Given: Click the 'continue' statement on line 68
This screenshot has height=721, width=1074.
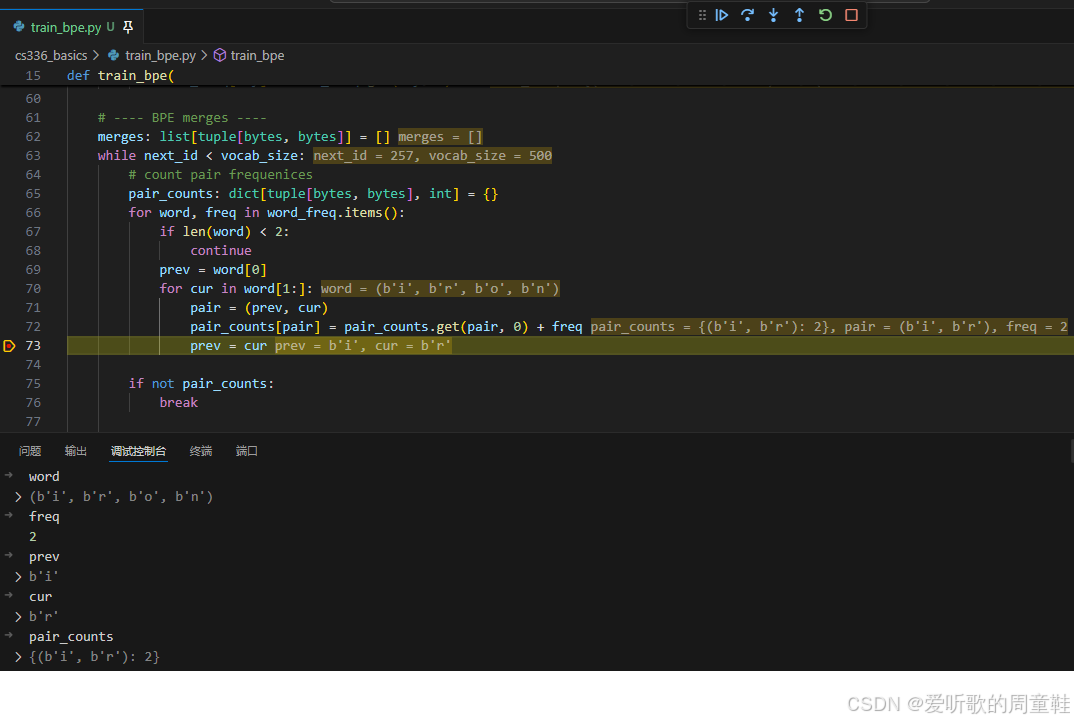Looking at the screenshot, I should (x=221, y=251).
